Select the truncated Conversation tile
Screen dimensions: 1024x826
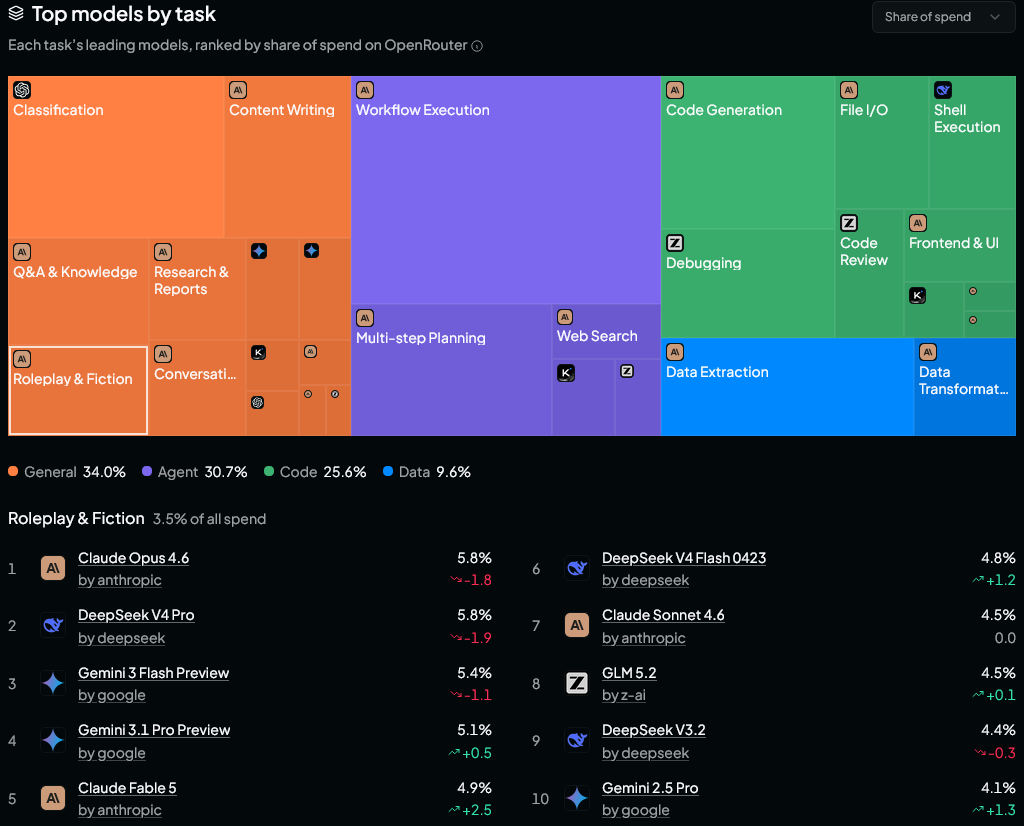tap(197, 388)
